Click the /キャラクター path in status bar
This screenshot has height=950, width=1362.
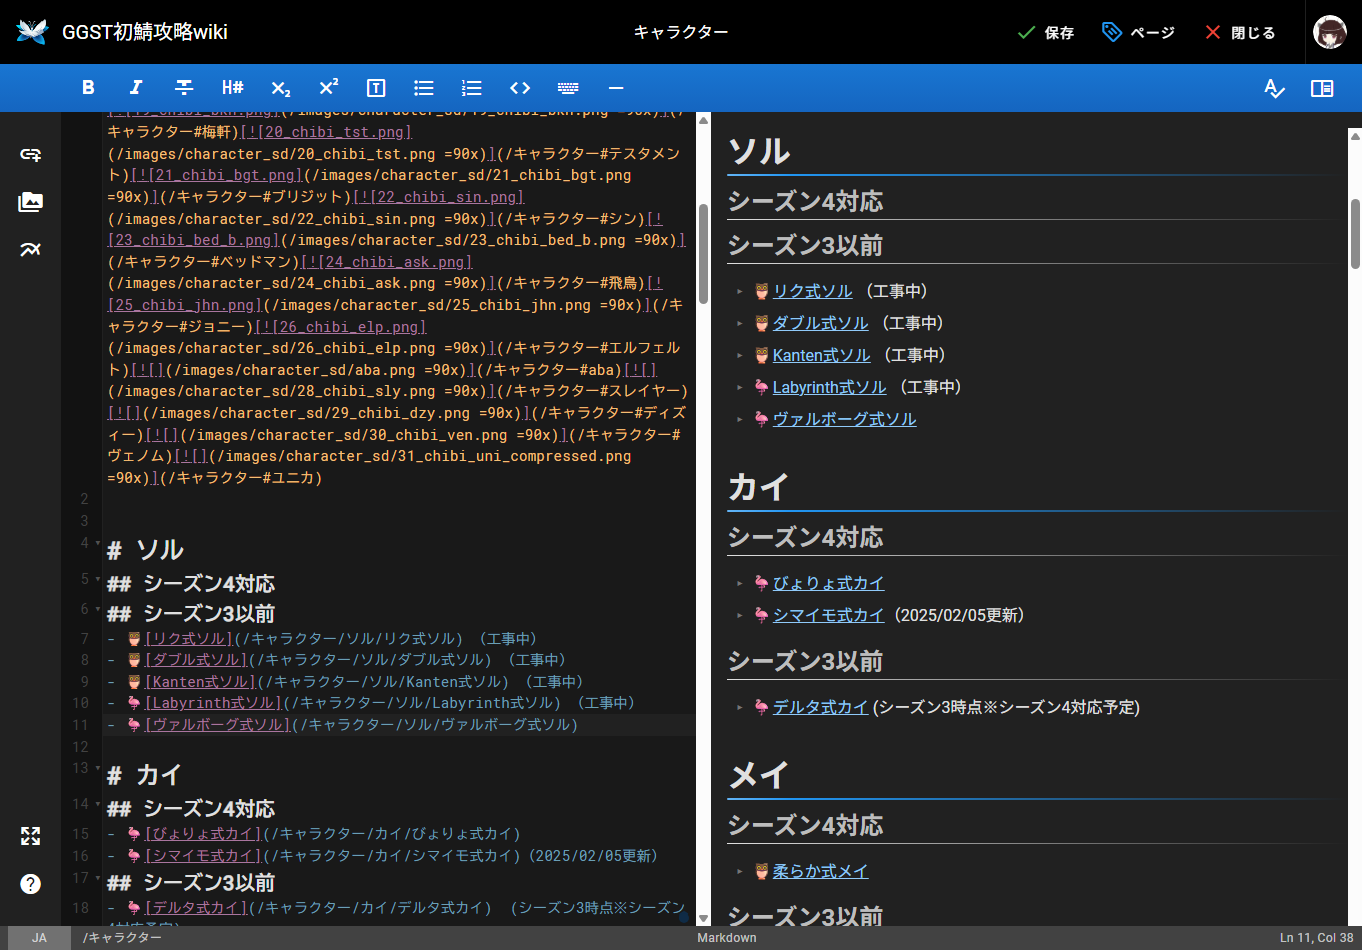122,938
